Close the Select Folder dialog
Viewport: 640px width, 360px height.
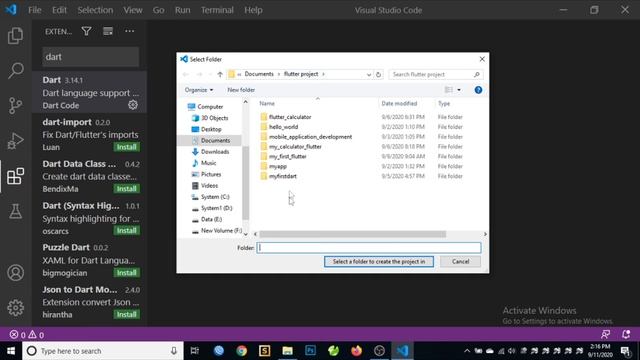pyautogui.click(x=482, y=59)
